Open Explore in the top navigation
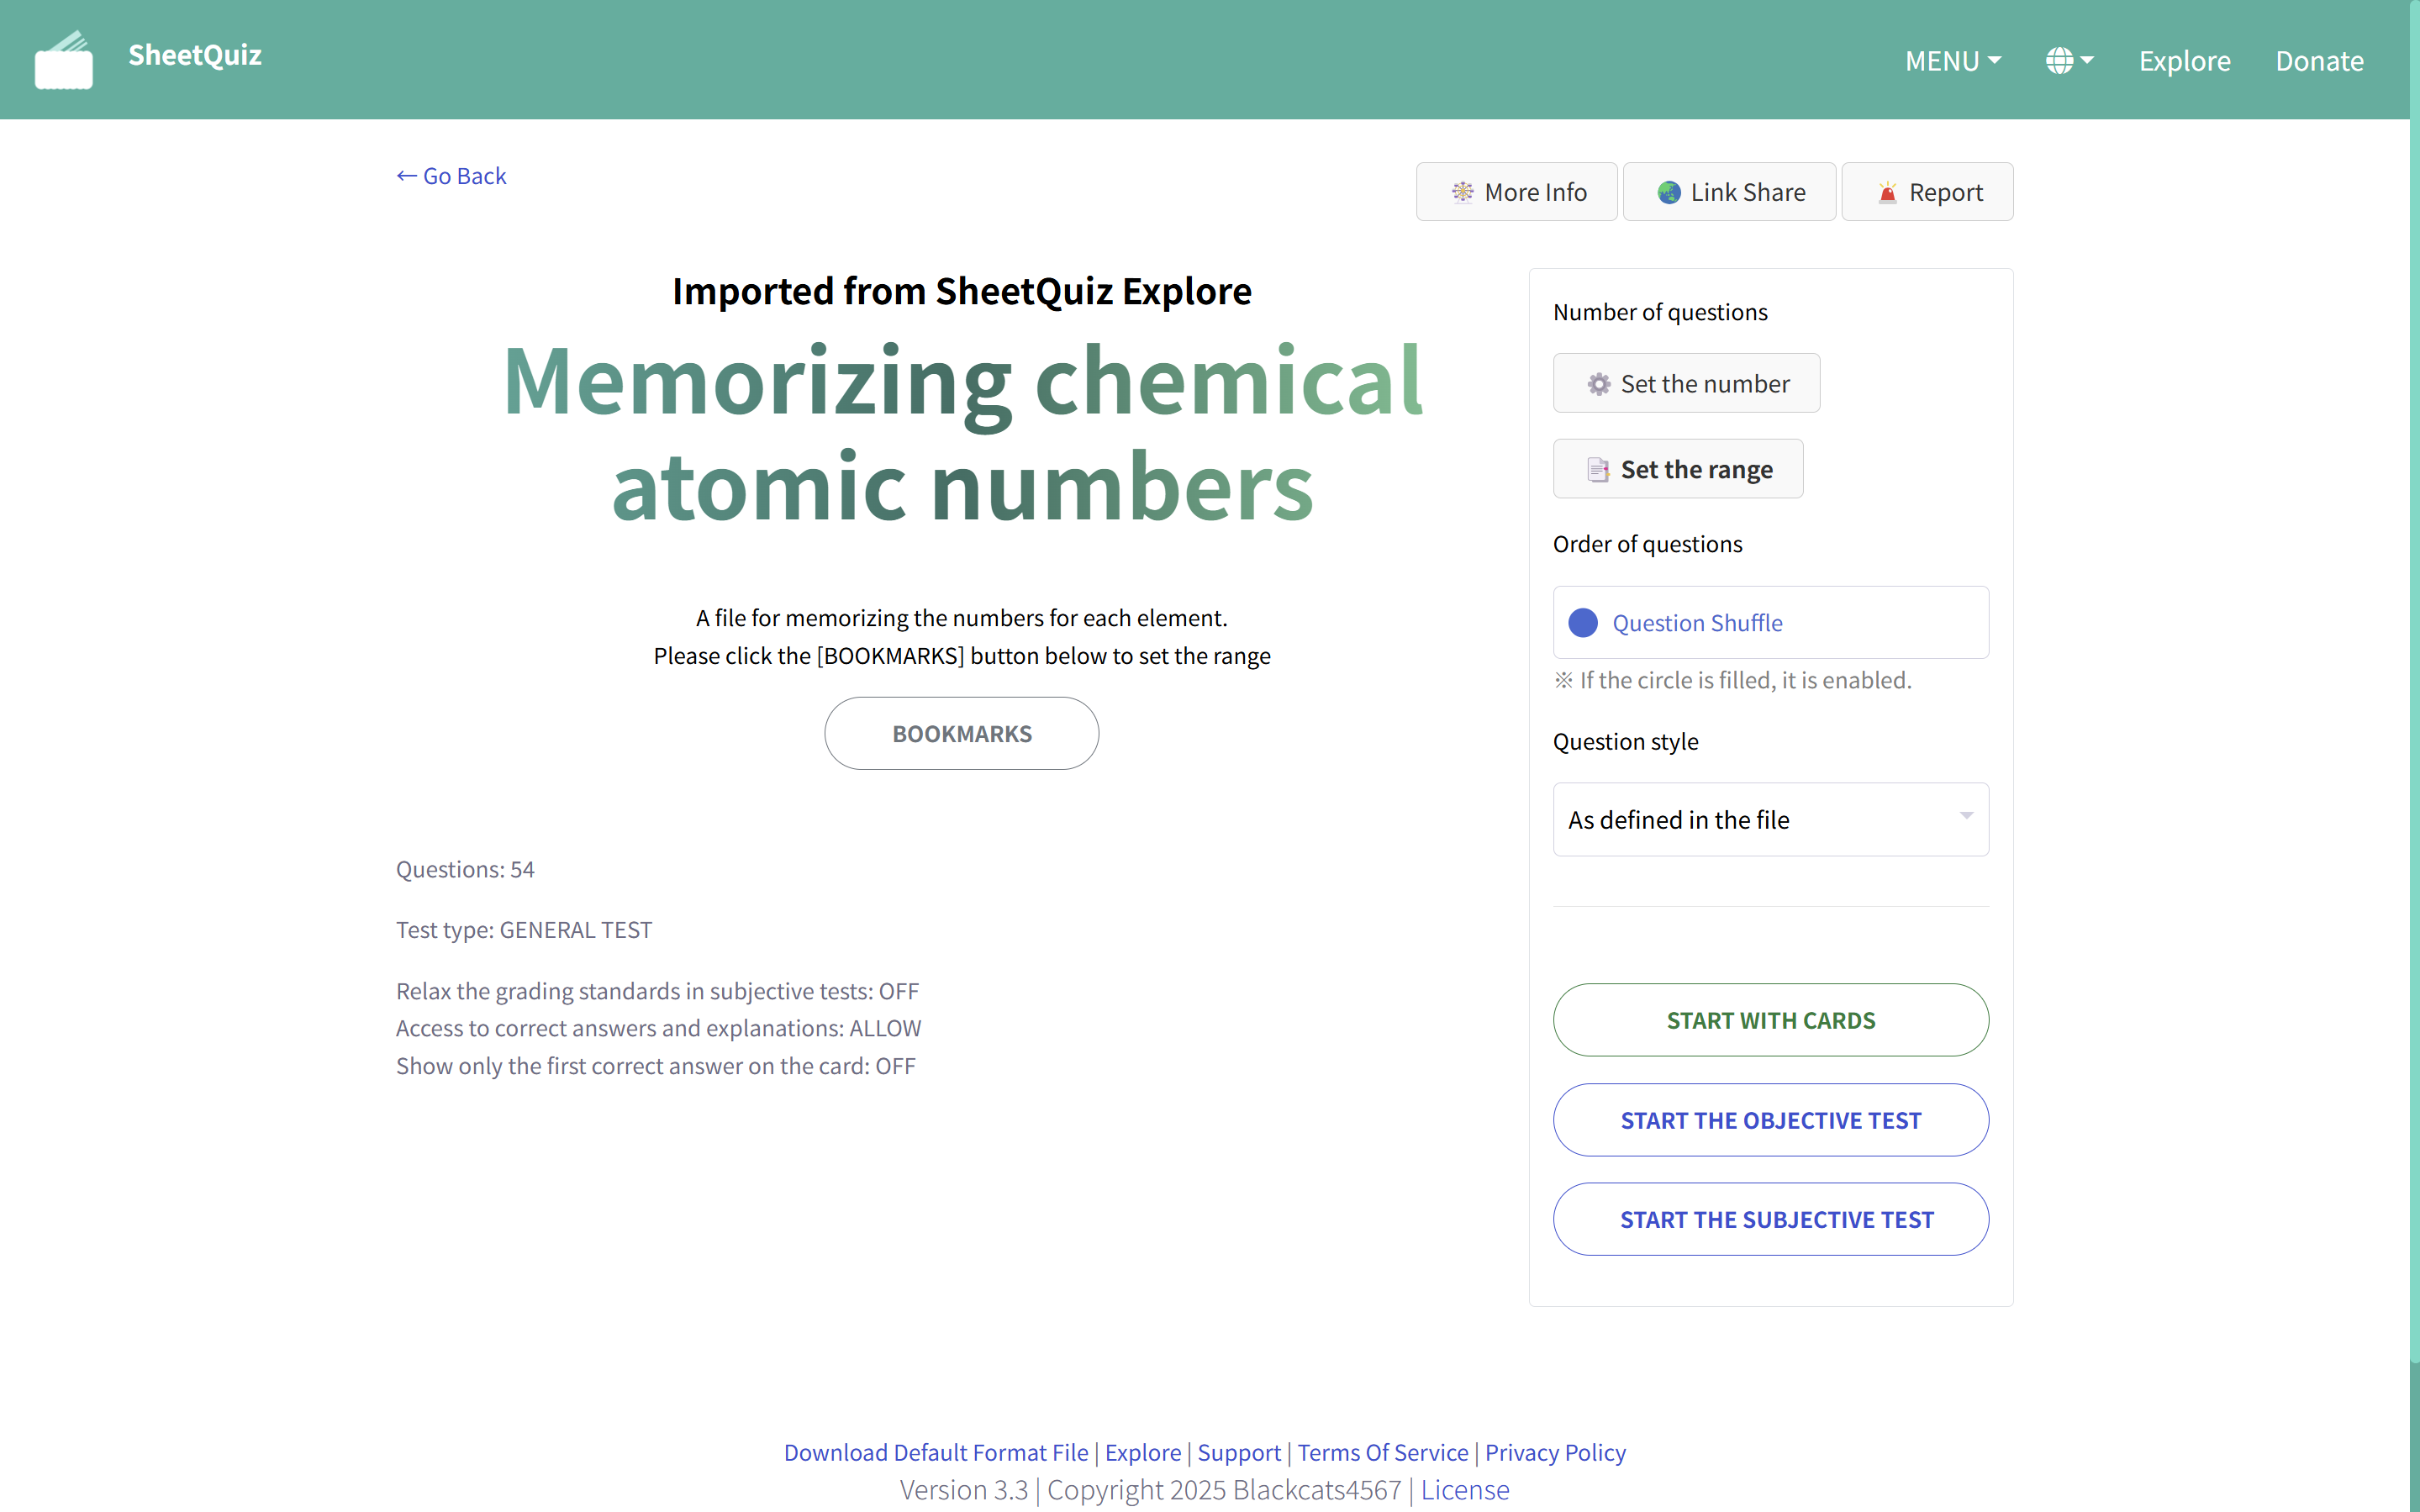The width and height of the screenshot is (2420, 1512). [x=2184, y=61]
